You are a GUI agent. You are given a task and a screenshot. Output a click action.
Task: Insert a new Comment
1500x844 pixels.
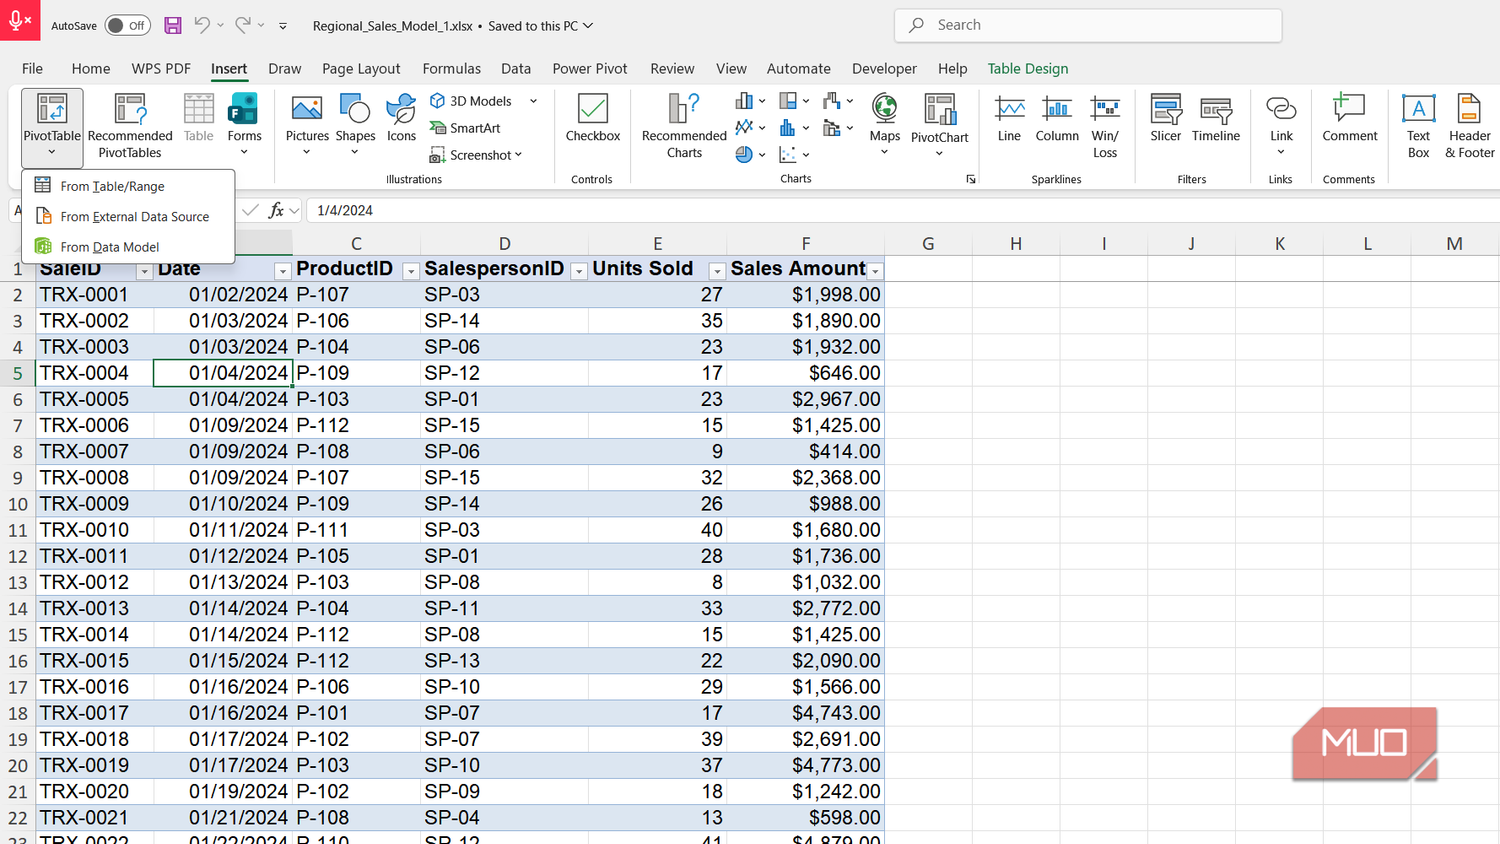(1349, 118)
